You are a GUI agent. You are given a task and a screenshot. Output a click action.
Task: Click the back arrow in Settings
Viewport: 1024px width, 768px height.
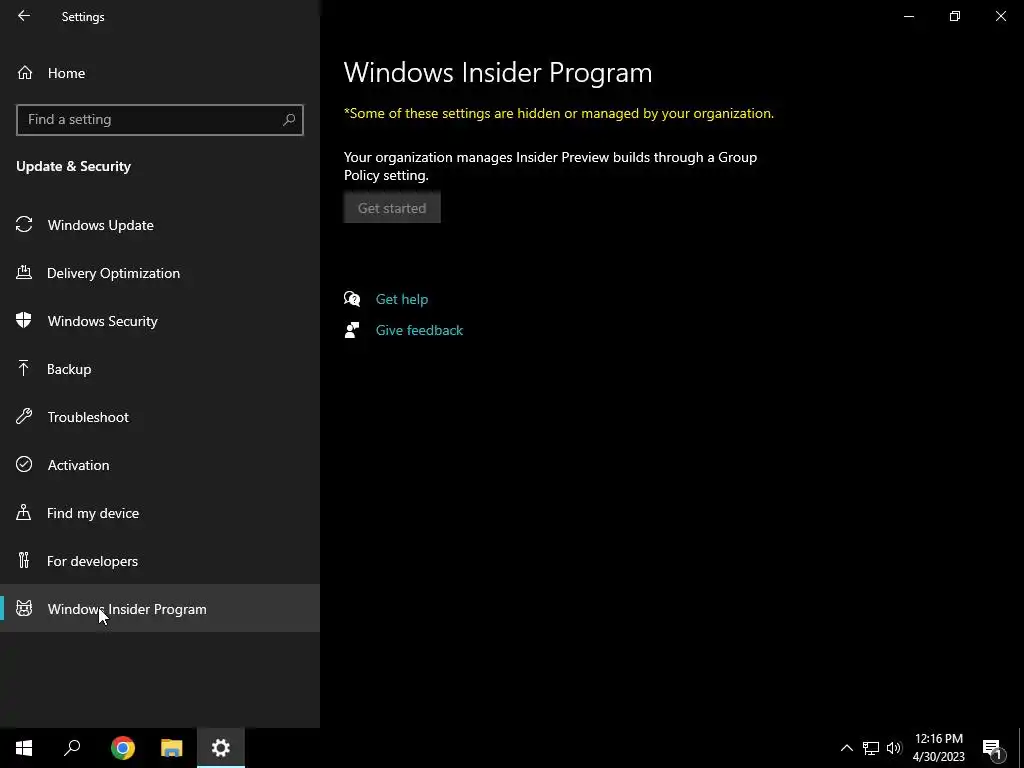[24, 16]
